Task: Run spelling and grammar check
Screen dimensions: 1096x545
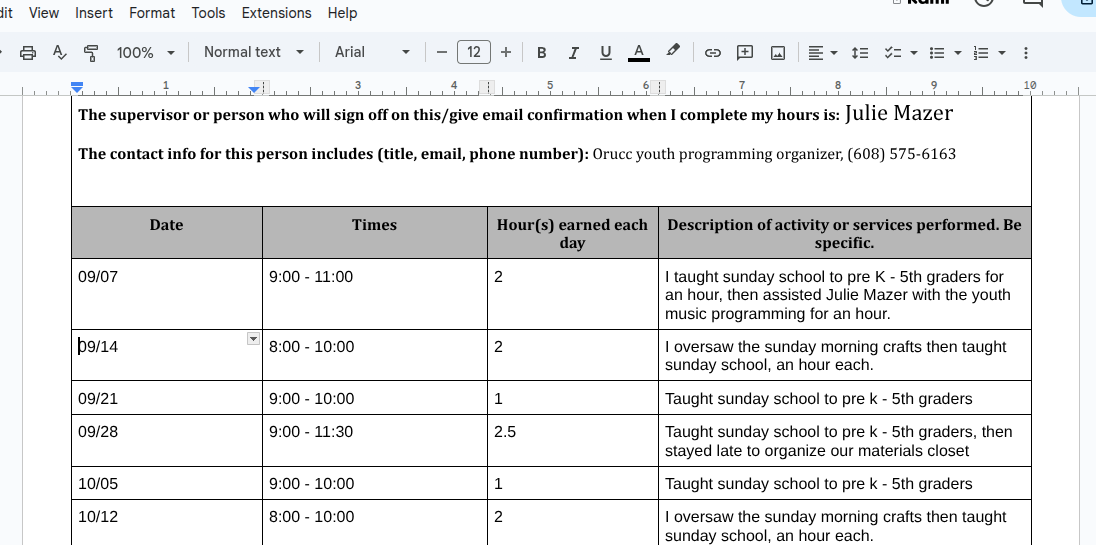Action: click(59, 52)
